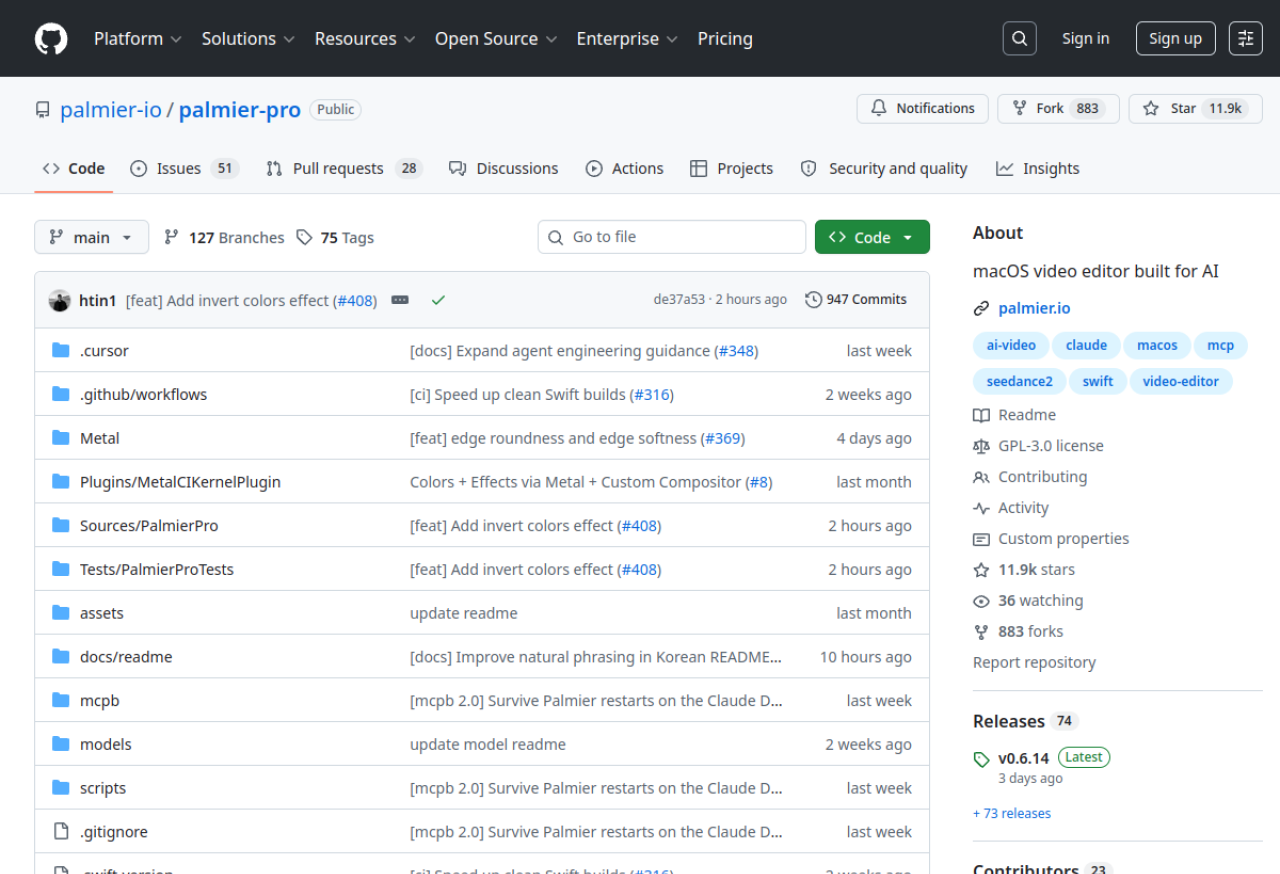Click the license scale icon
Image resolution: width=1280 pixels, height=874 pixels.
981,446
